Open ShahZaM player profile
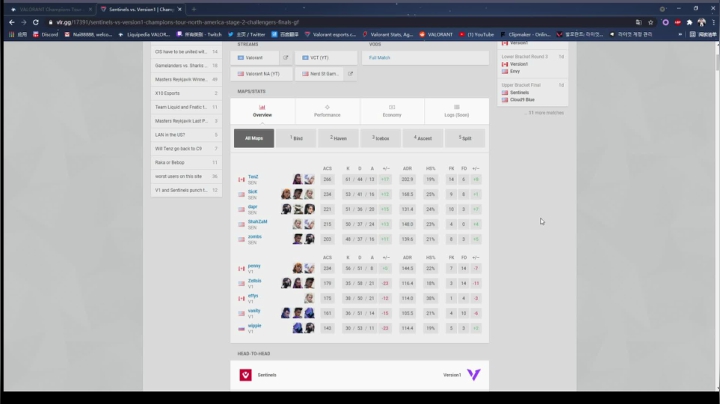This screenshot has height=404, width=720. pyautogui.click(x=257, y=222)
